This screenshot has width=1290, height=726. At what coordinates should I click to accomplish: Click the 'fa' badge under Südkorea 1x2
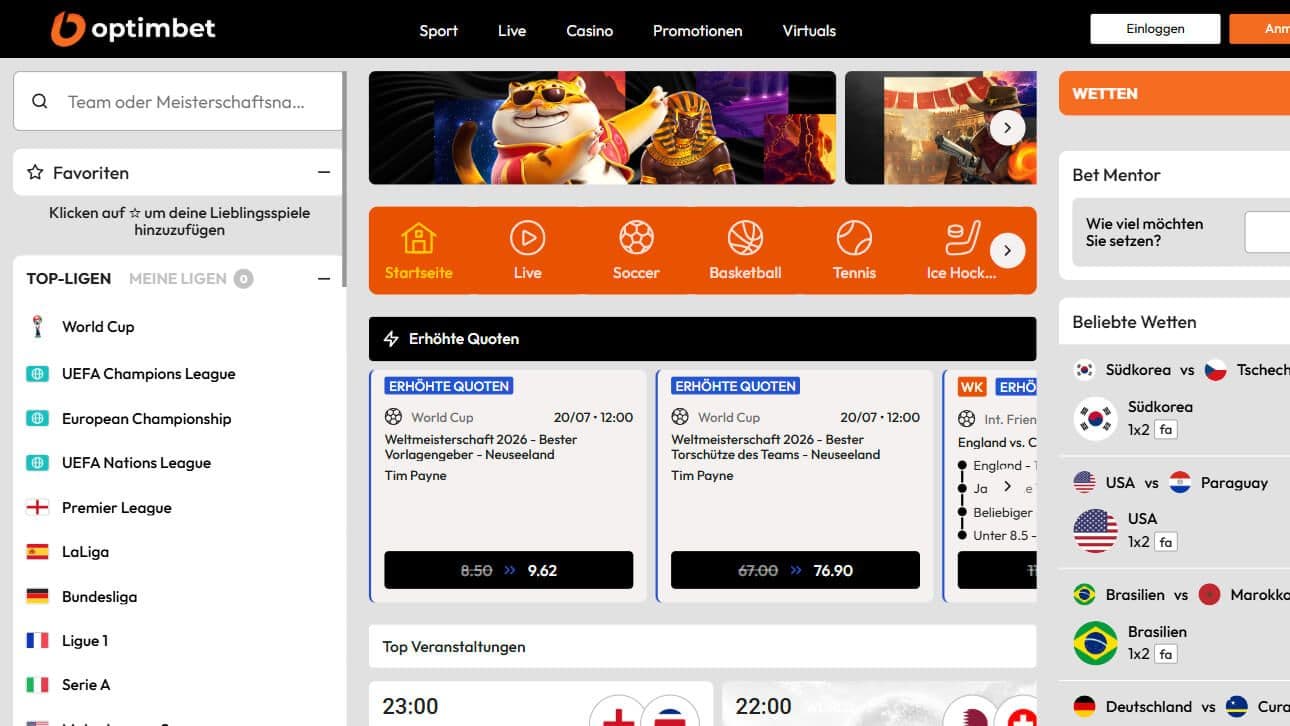click(1165, 430)
